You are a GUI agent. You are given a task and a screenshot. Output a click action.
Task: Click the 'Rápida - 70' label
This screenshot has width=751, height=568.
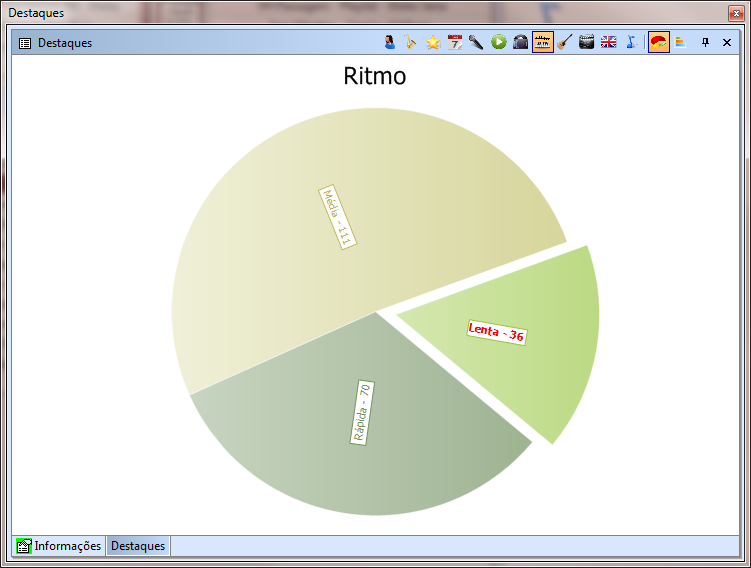click(x=362, y=413)
